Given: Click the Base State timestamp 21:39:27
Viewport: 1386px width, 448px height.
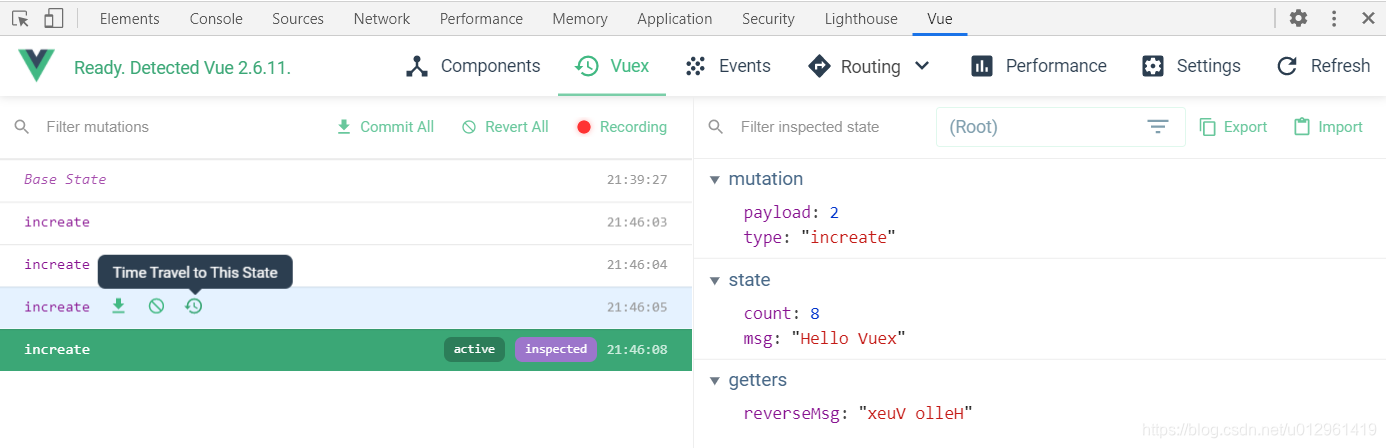Looking at the screenshot, I should [x=637, y=180].
